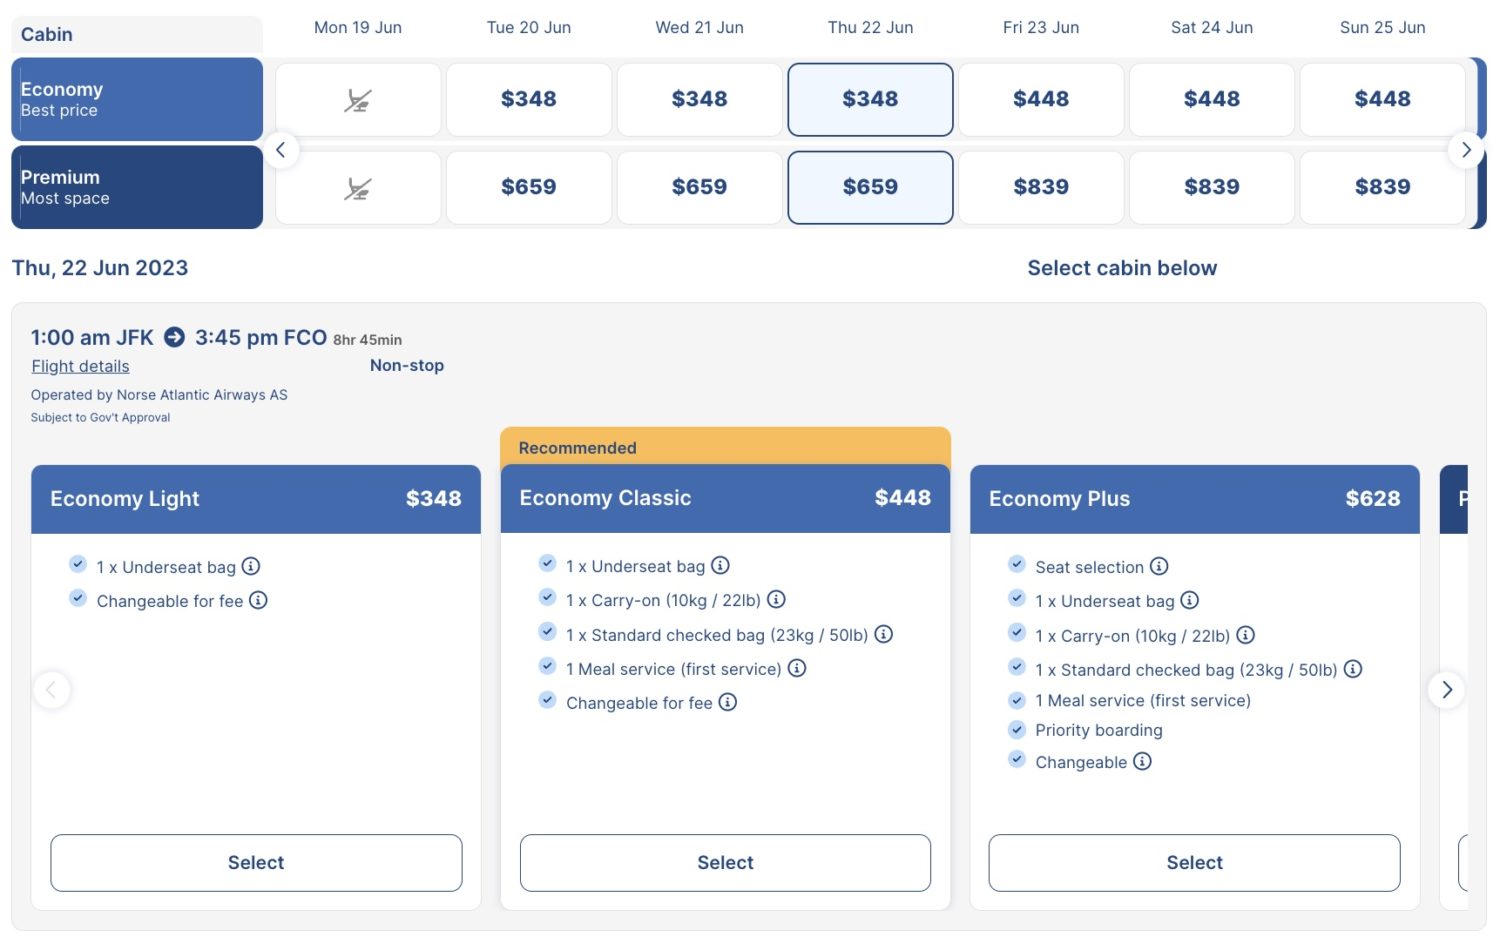Choose the $448 price for Fri 23 Jun
Viewport: 1500px width, 937px height.
1041,99
